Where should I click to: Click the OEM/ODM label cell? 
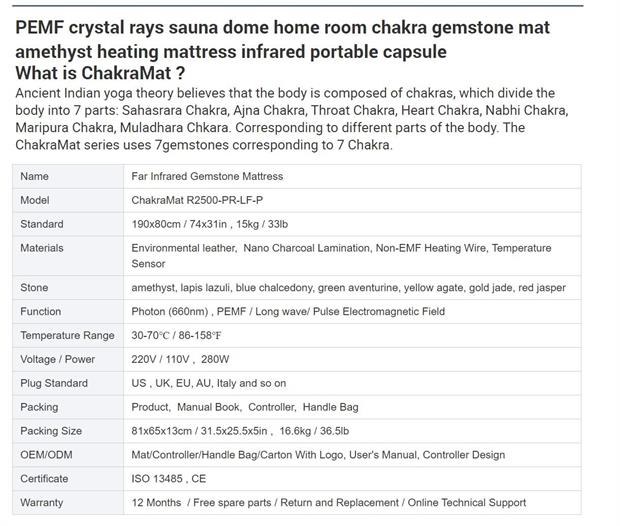(68, 455)
